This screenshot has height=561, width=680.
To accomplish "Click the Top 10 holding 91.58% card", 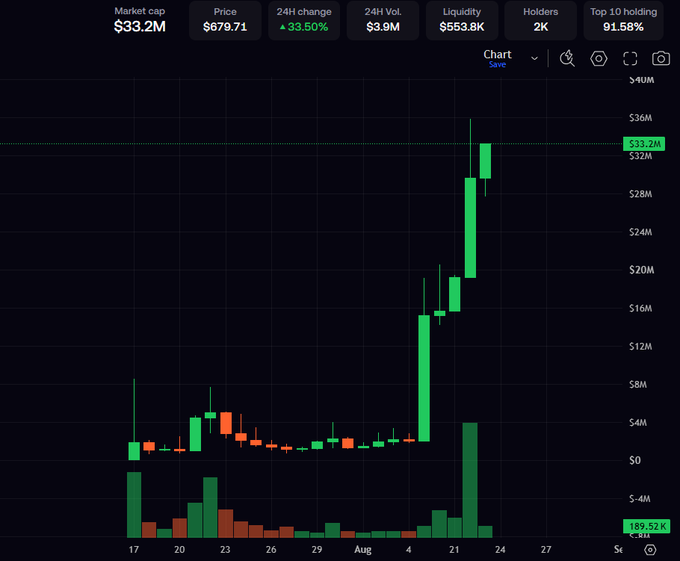I will [624, 20].
